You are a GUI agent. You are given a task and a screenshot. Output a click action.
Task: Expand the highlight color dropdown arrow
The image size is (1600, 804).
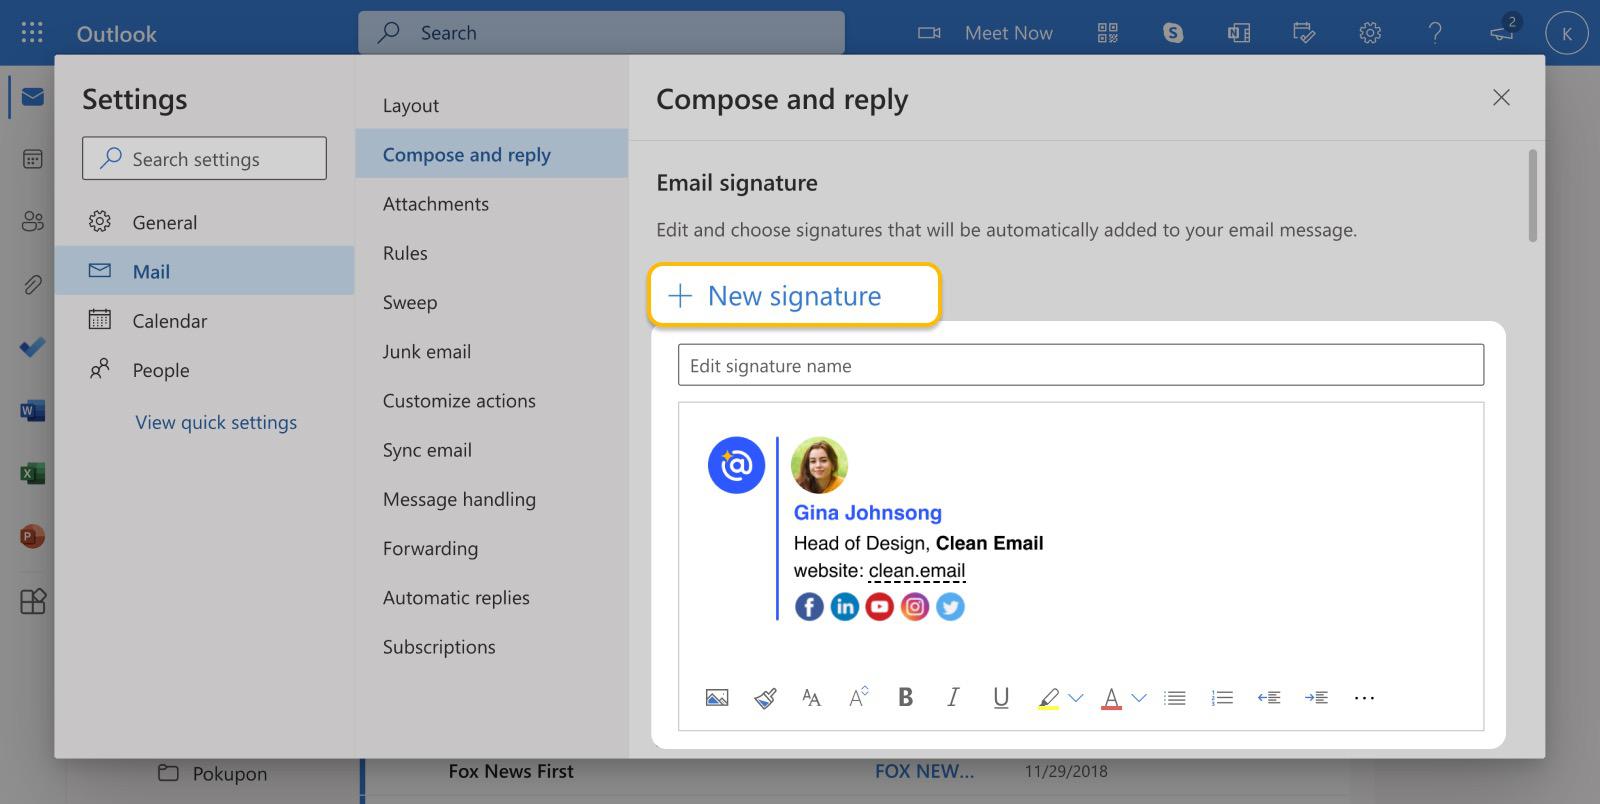1076,698
